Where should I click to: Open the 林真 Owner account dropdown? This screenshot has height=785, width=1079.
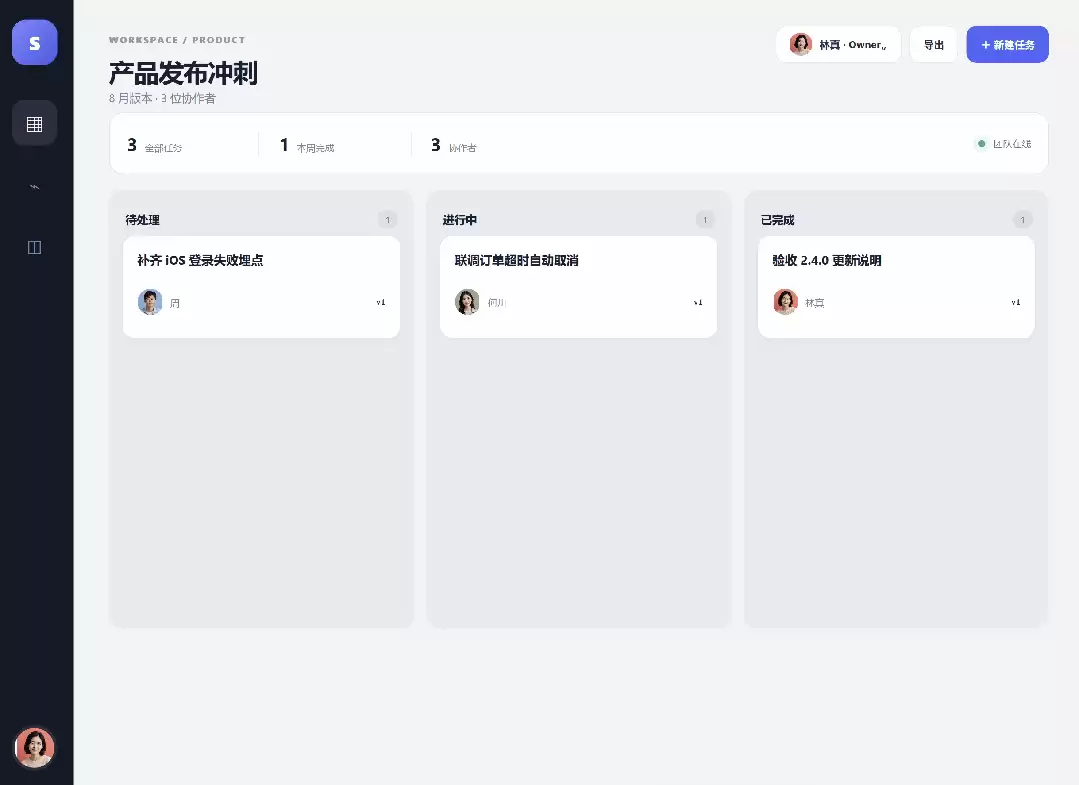[x=838, y=45]
